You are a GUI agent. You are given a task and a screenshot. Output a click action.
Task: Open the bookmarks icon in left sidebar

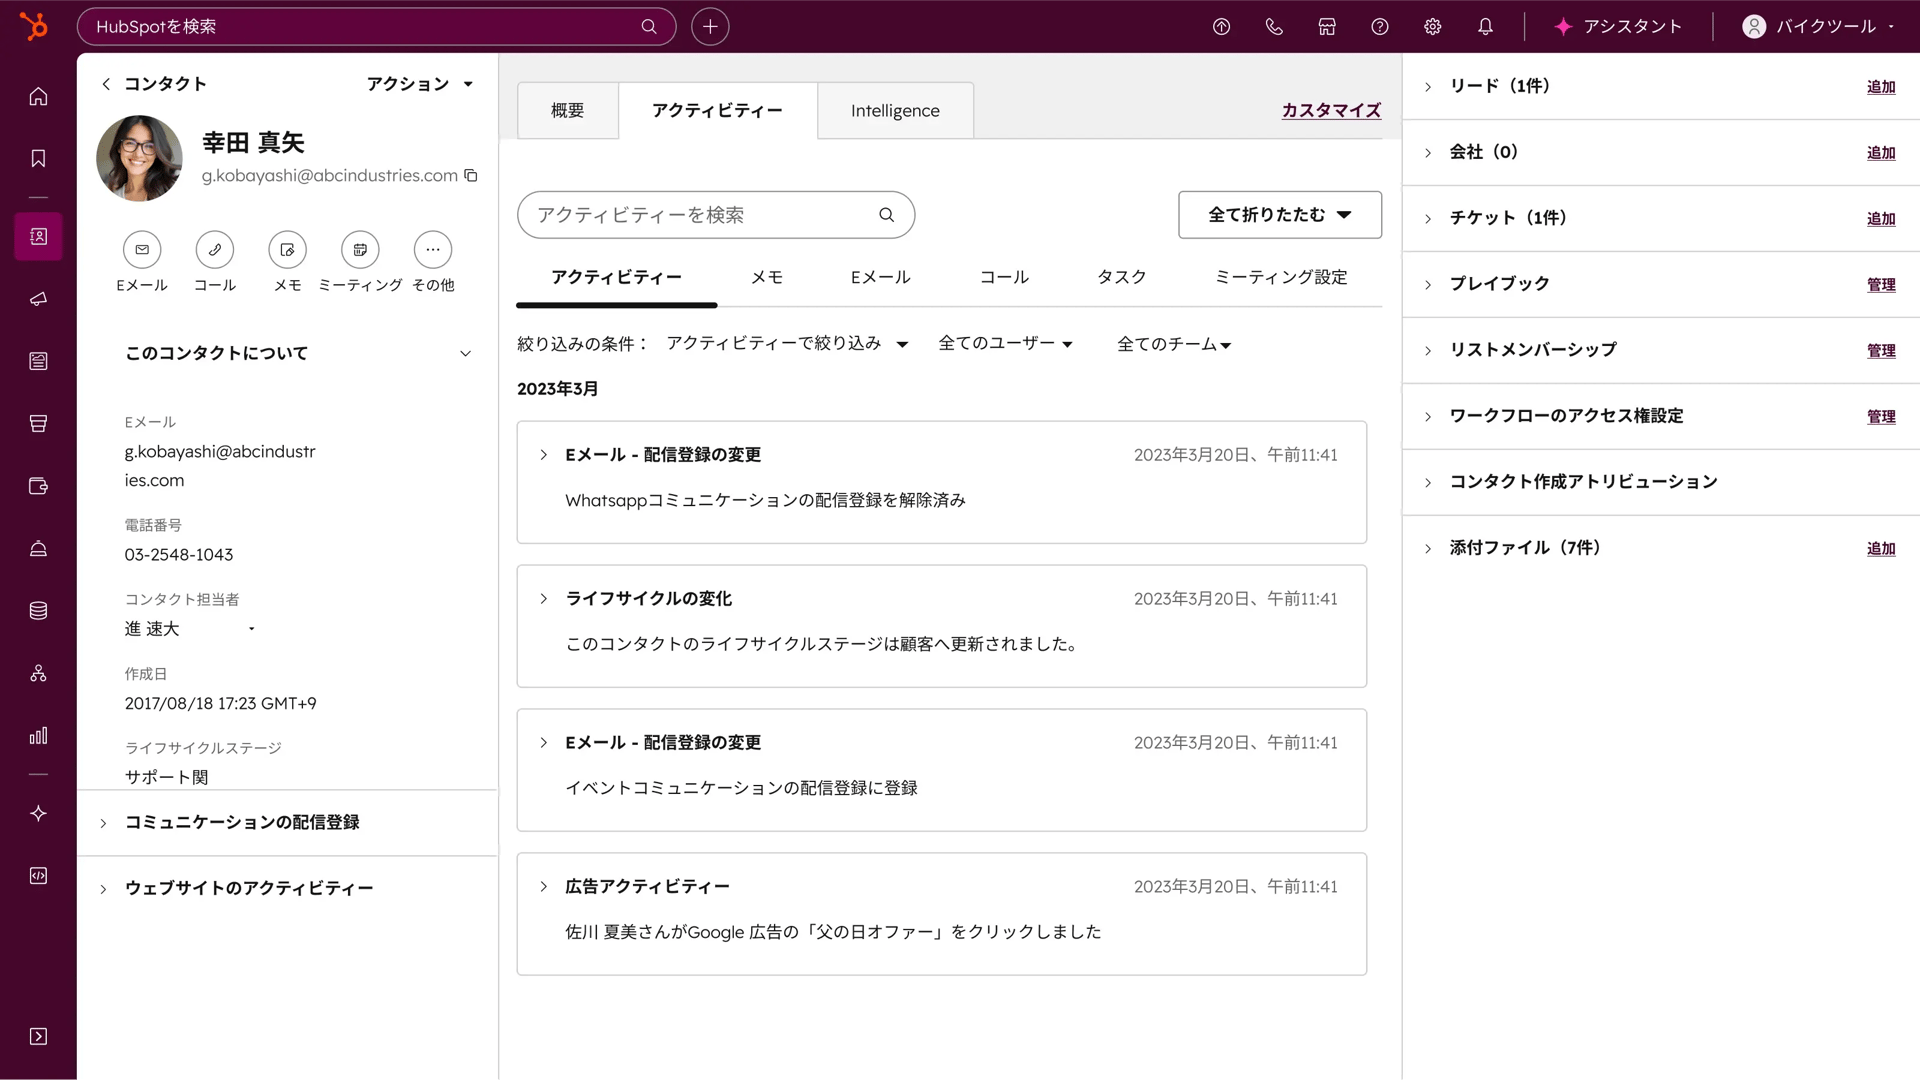pyautogui.click(x=38, y=157)
